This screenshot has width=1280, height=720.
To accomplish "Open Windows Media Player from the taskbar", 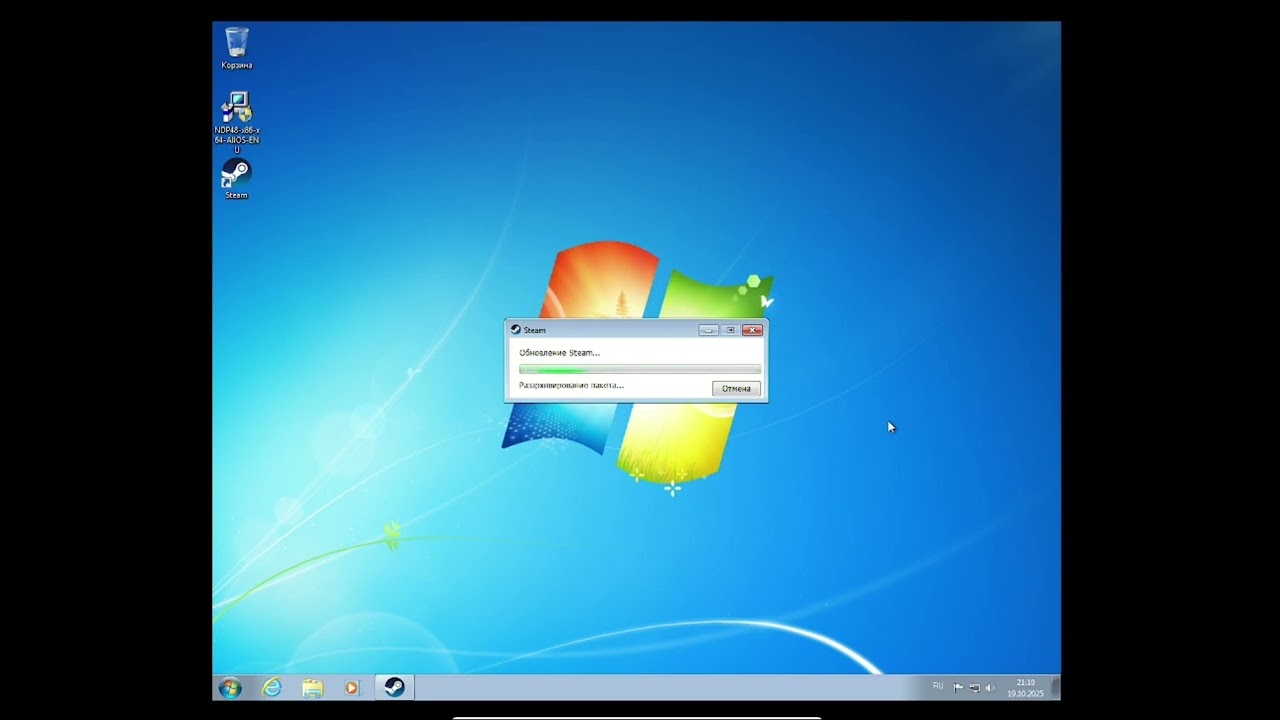I will [351, 688].
